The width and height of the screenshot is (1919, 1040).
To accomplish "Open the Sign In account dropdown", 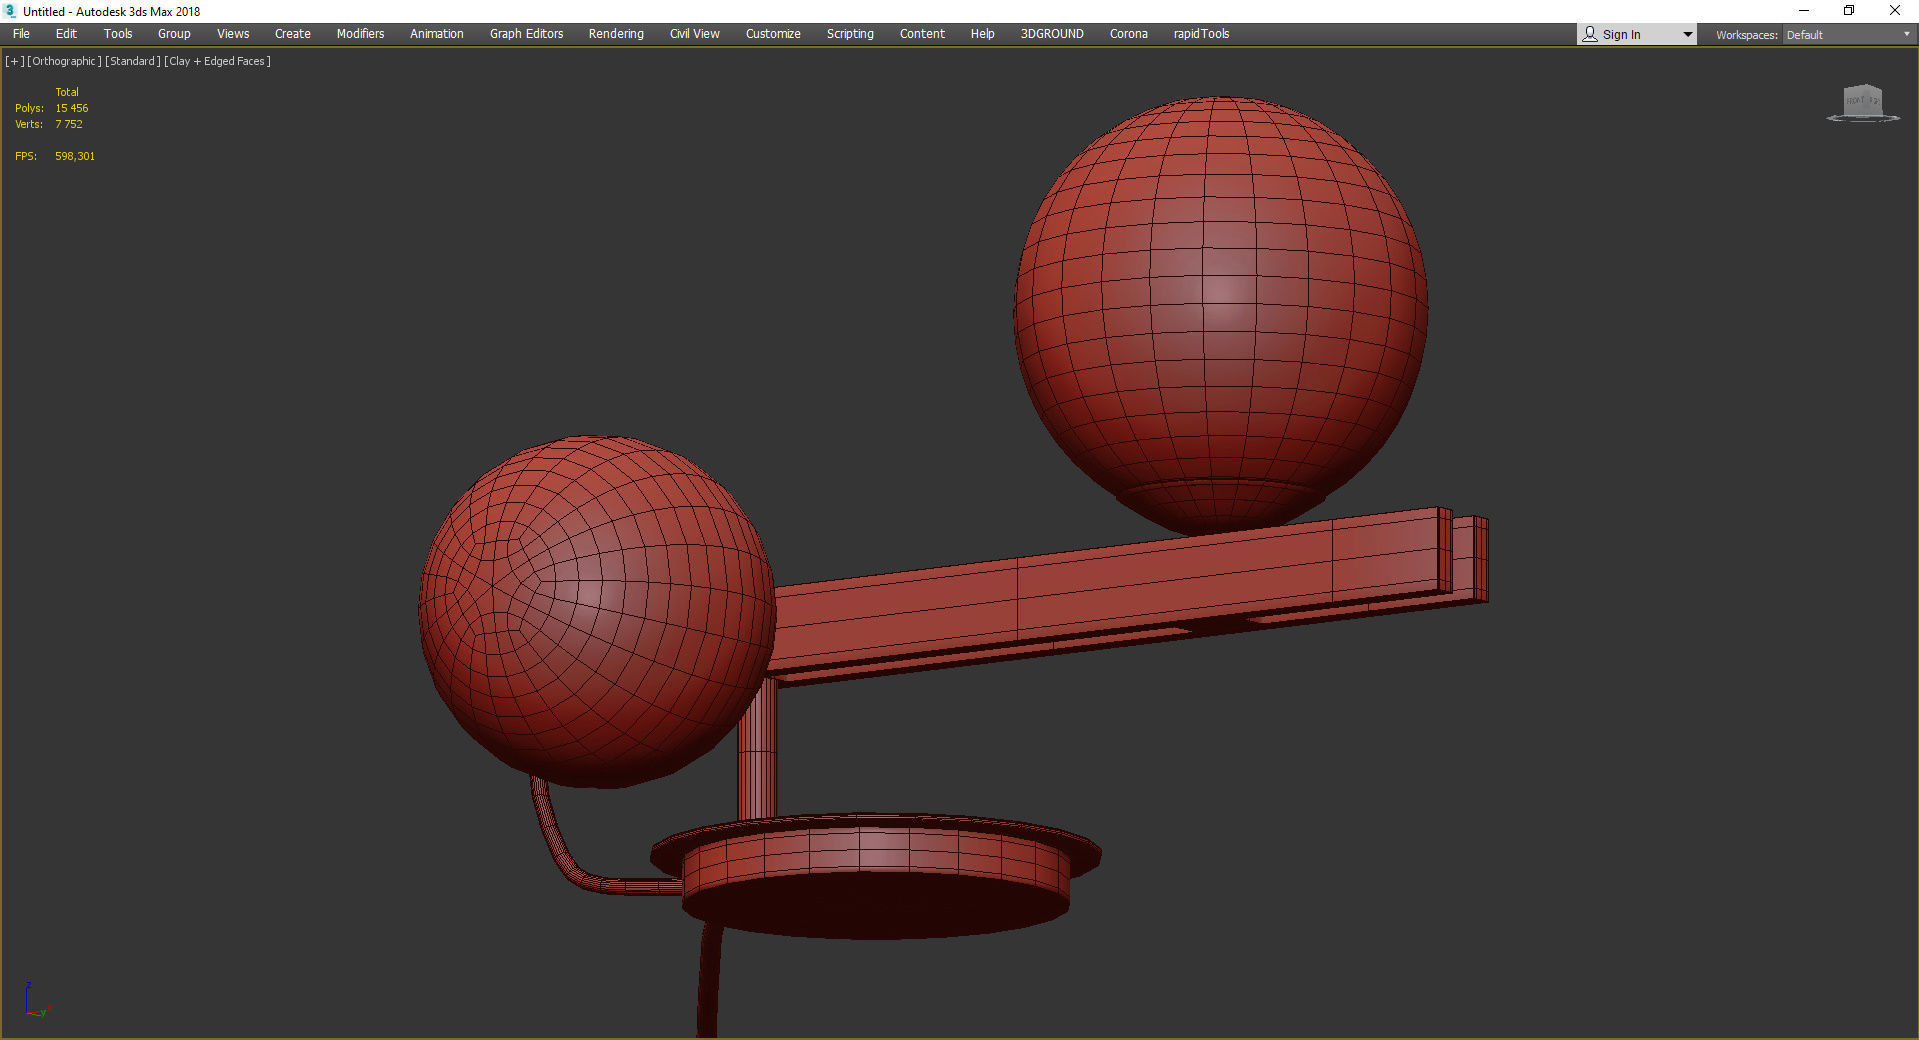I will 1637,34.
